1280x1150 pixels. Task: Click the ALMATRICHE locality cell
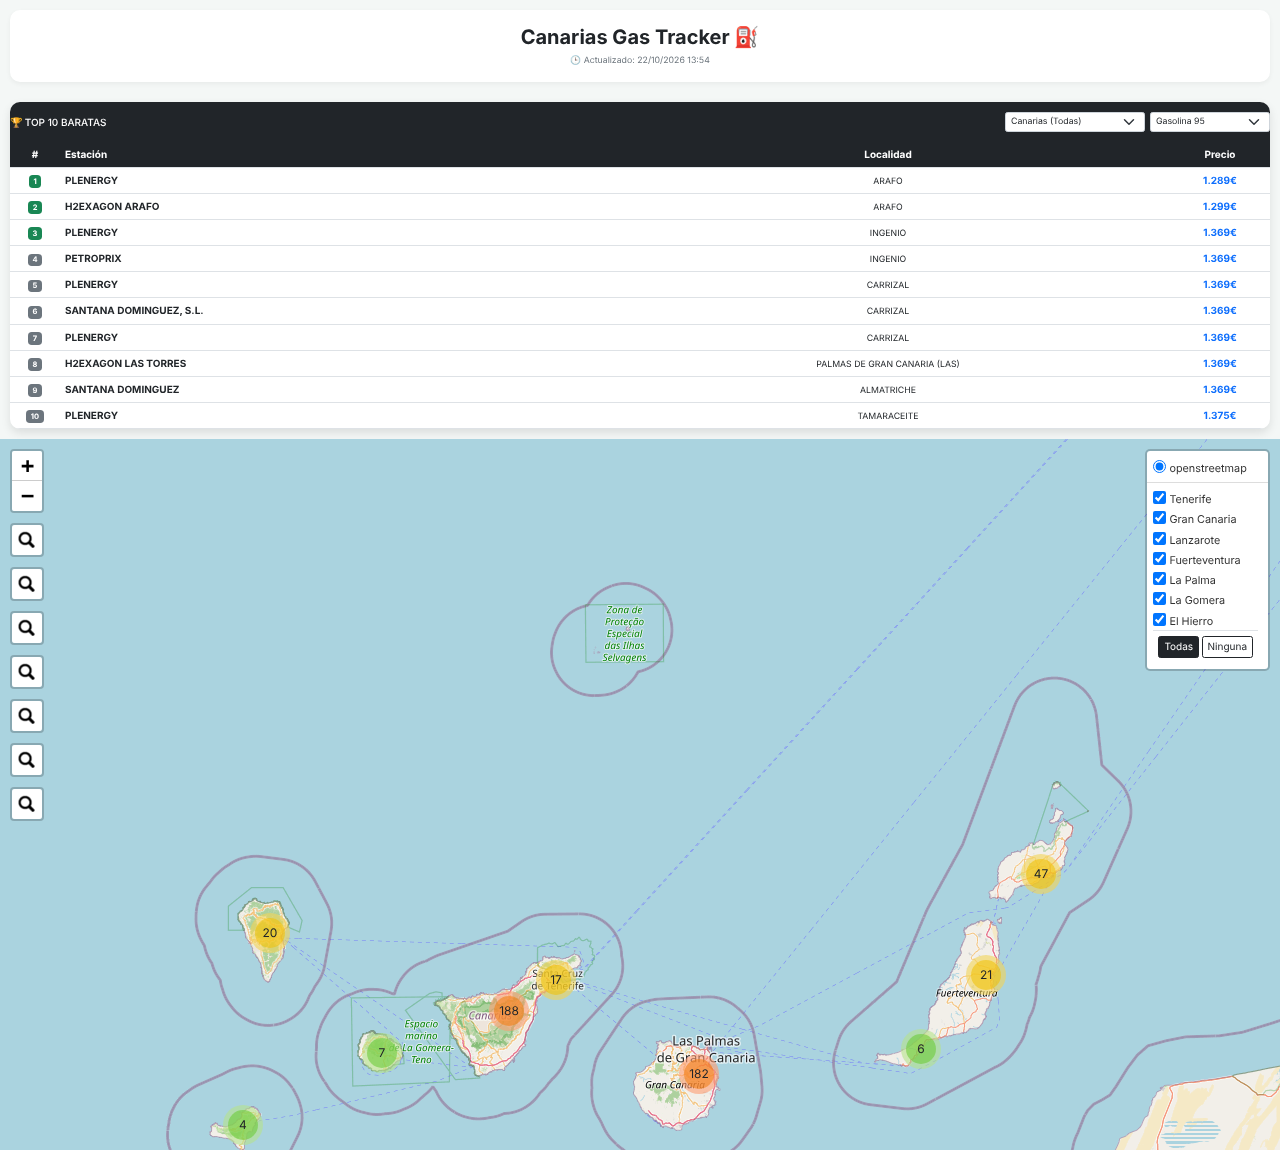888,390
